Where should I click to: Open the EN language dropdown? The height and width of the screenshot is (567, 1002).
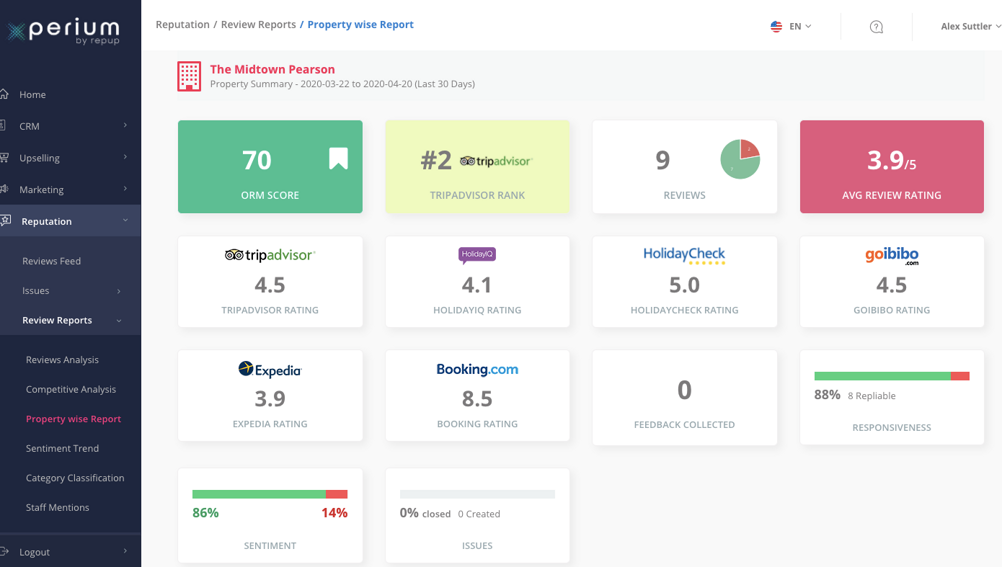800,27
